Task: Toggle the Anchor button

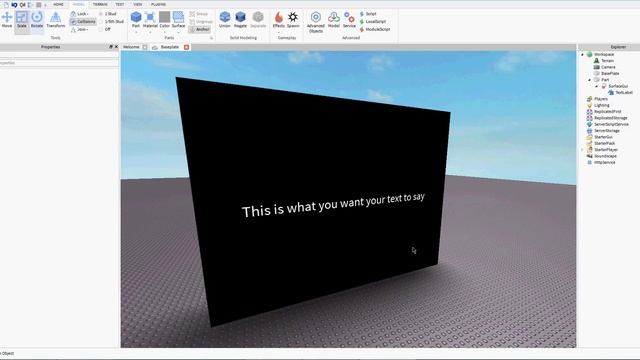Action: click(x=200, y=29)
